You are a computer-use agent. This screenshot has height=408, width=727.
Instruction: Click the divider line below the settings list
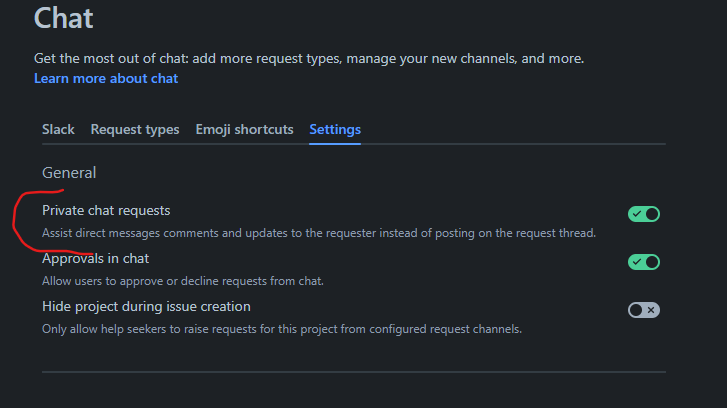click(x=353, y=372)
